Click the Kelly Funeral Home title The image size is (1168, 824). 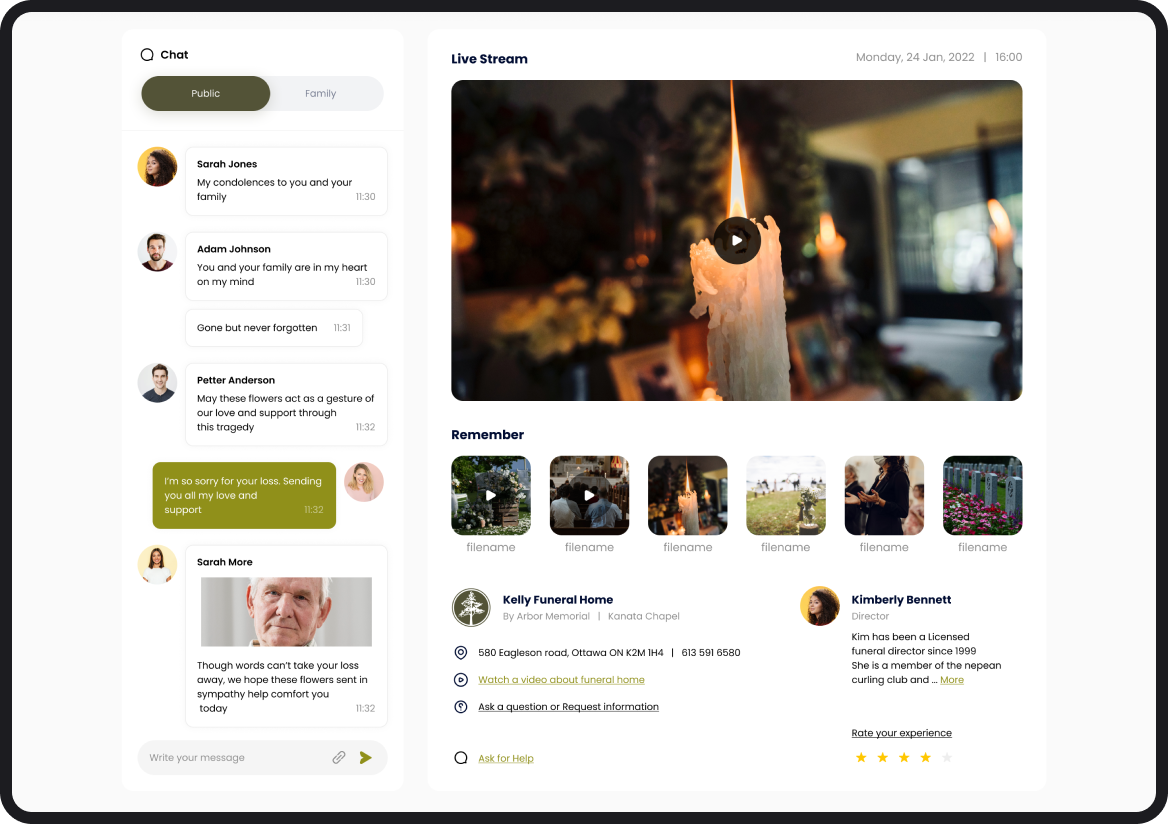click(x=558, y=600)
